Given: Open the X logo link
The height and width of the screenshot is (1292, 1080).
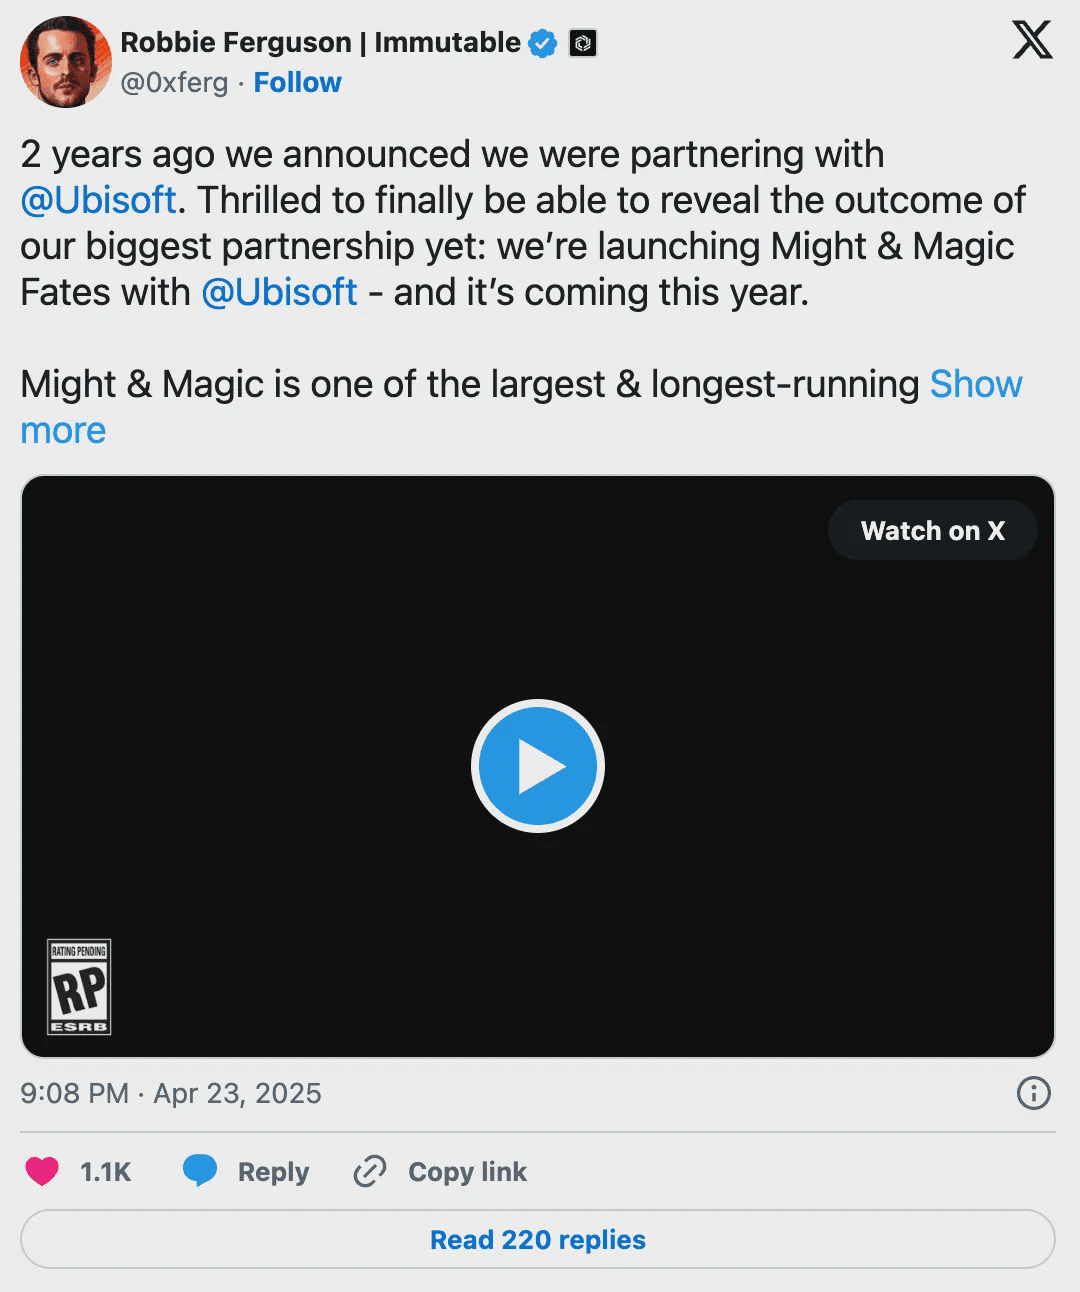Looking at the screenshot, I should click(1032, 42).
